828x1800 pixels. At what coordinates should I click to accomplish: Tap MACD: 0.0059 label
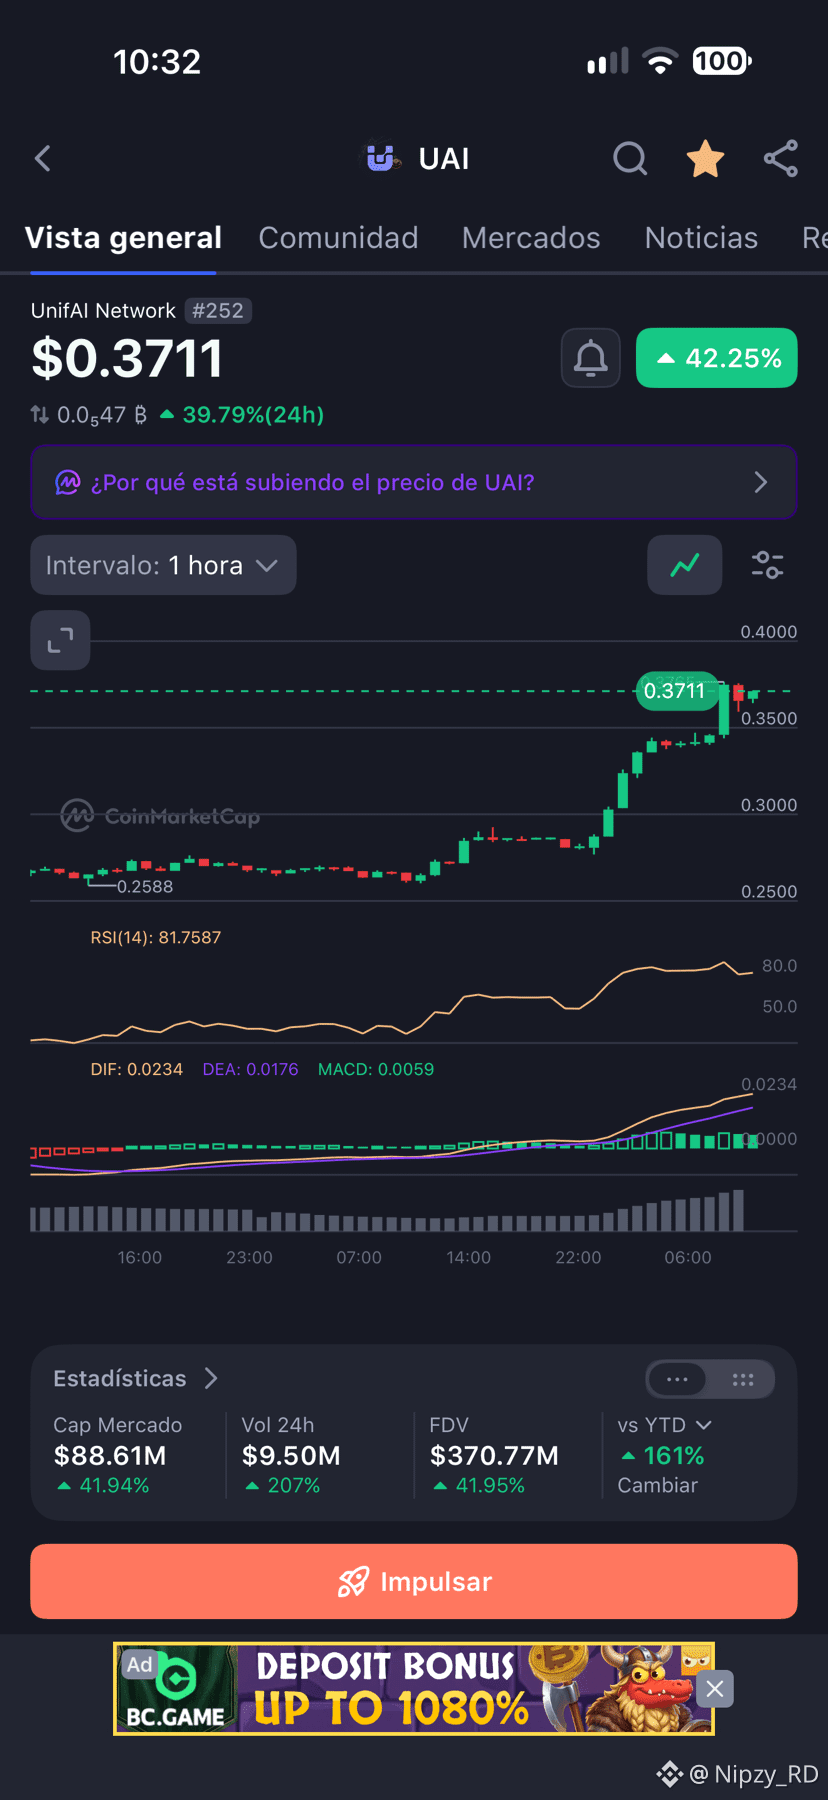(x=376, y=1070)
